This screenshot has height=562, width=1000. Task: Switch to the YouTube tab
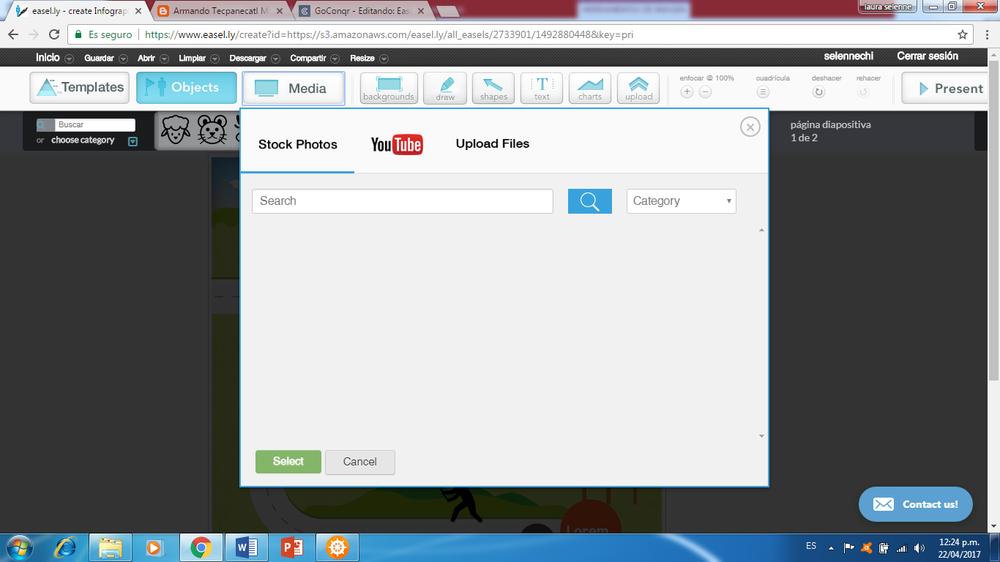point(396,145)
